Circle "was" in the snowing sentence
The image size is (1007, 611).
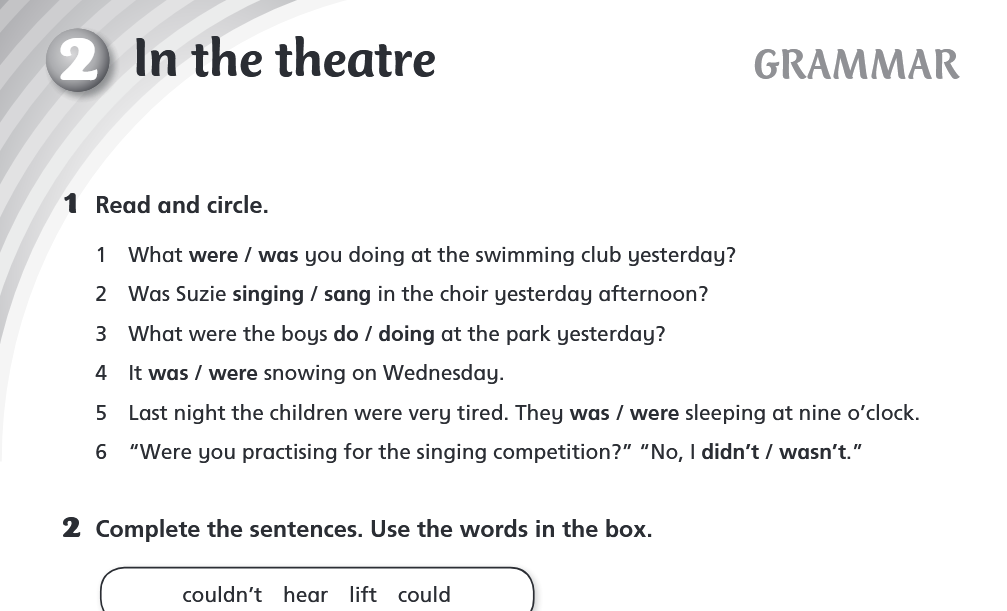click(168, 373)
